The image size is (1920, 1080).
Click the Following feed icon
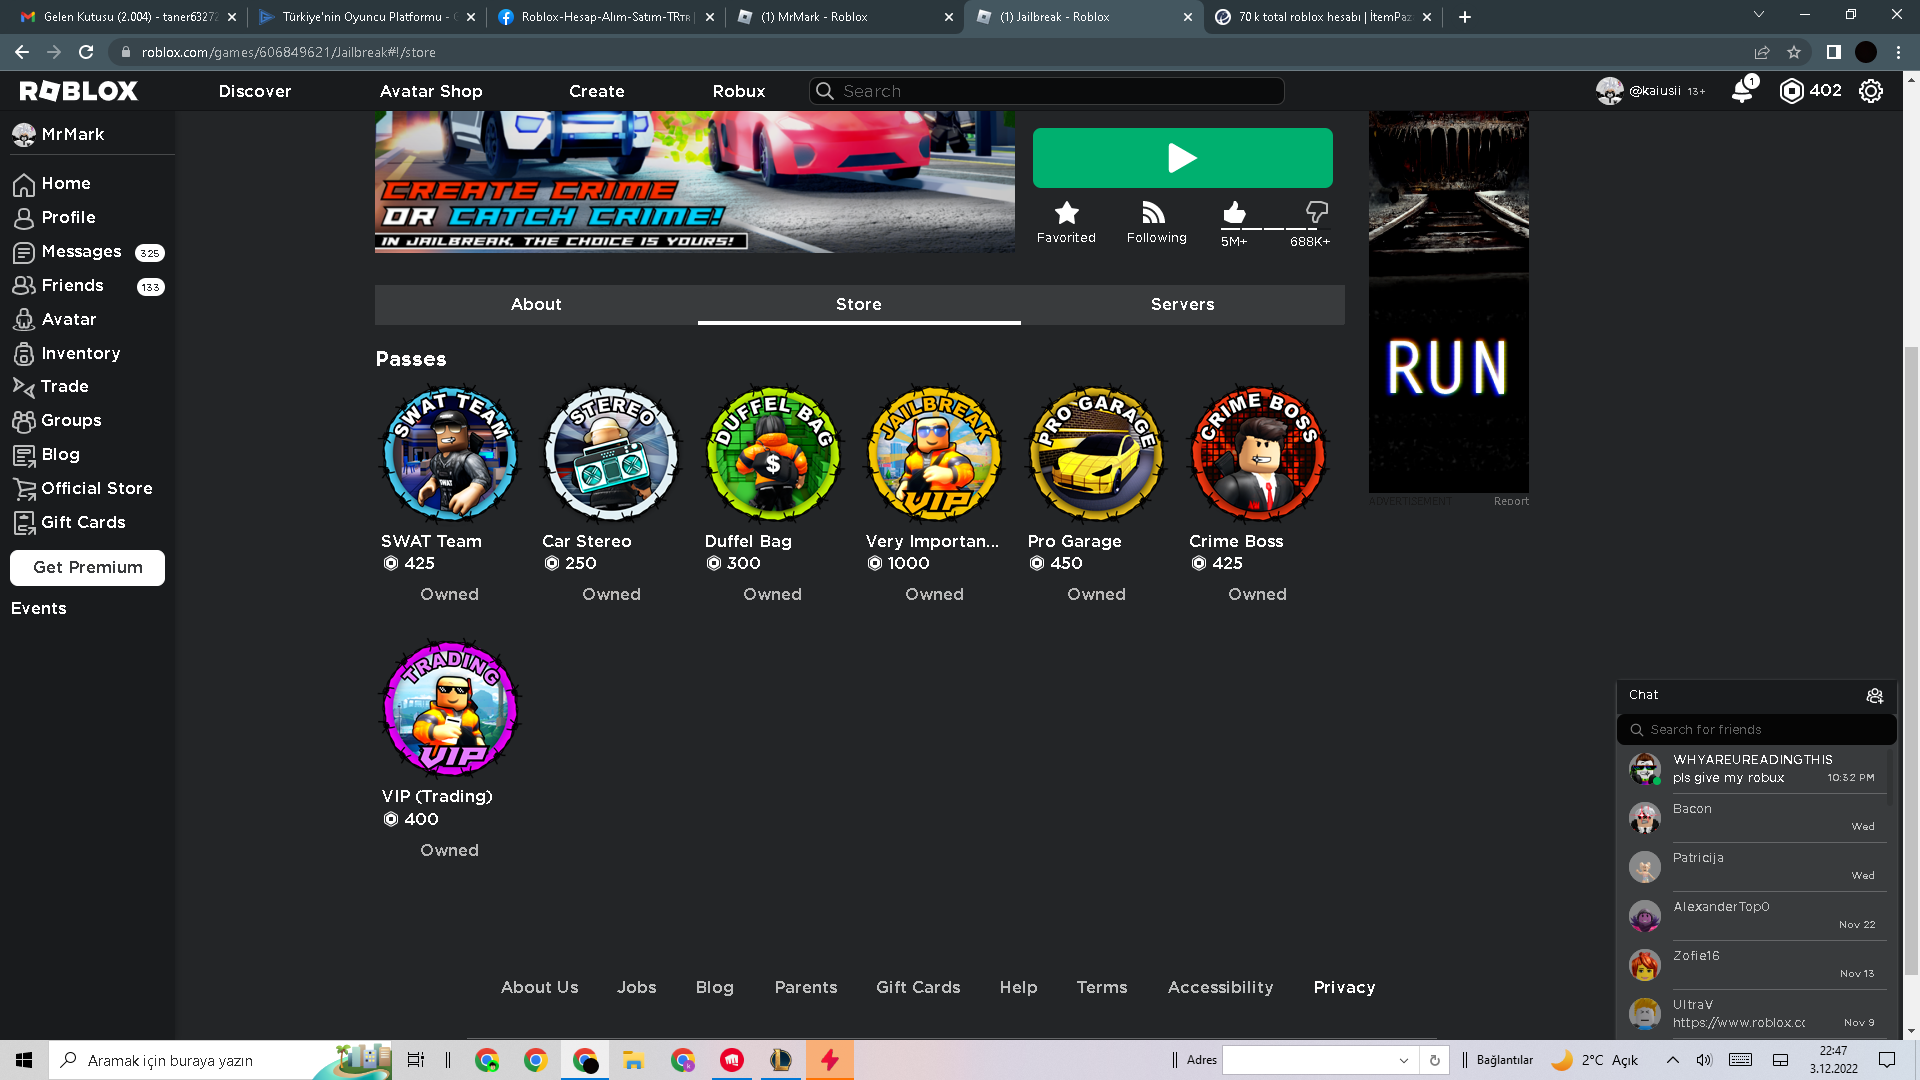click(x=1154, y=212)
